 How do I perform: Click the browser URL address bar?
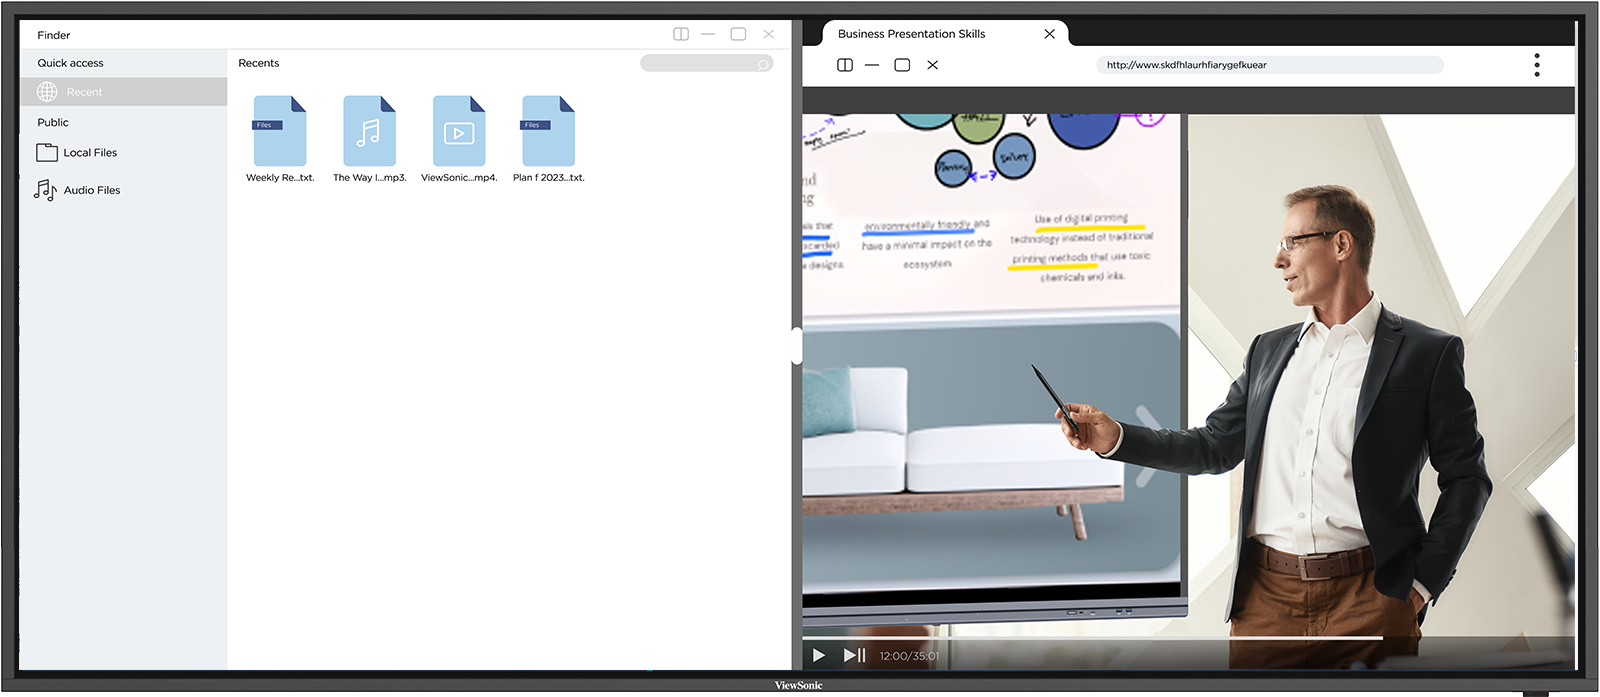pos(1268,65)
